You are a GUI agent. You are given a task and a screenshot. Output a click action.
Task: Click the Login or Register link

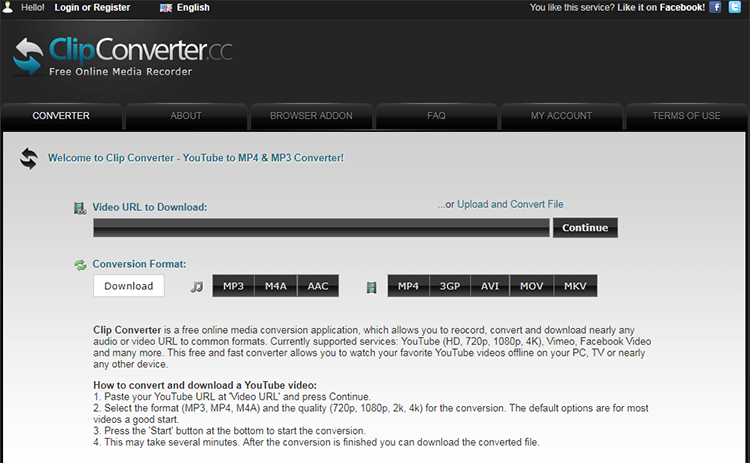(x=92, y=7)
